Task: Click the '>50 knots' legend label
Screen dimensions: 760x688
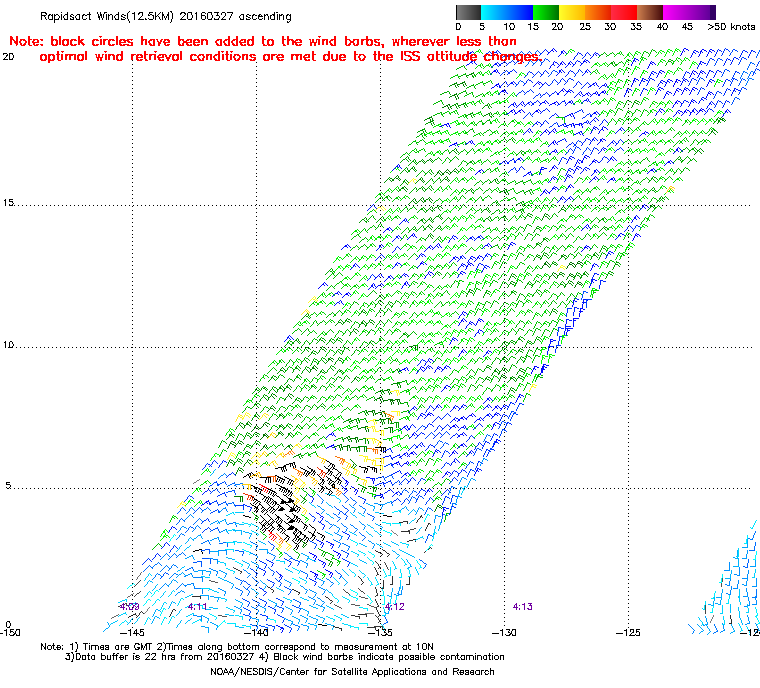Action: 731,27
